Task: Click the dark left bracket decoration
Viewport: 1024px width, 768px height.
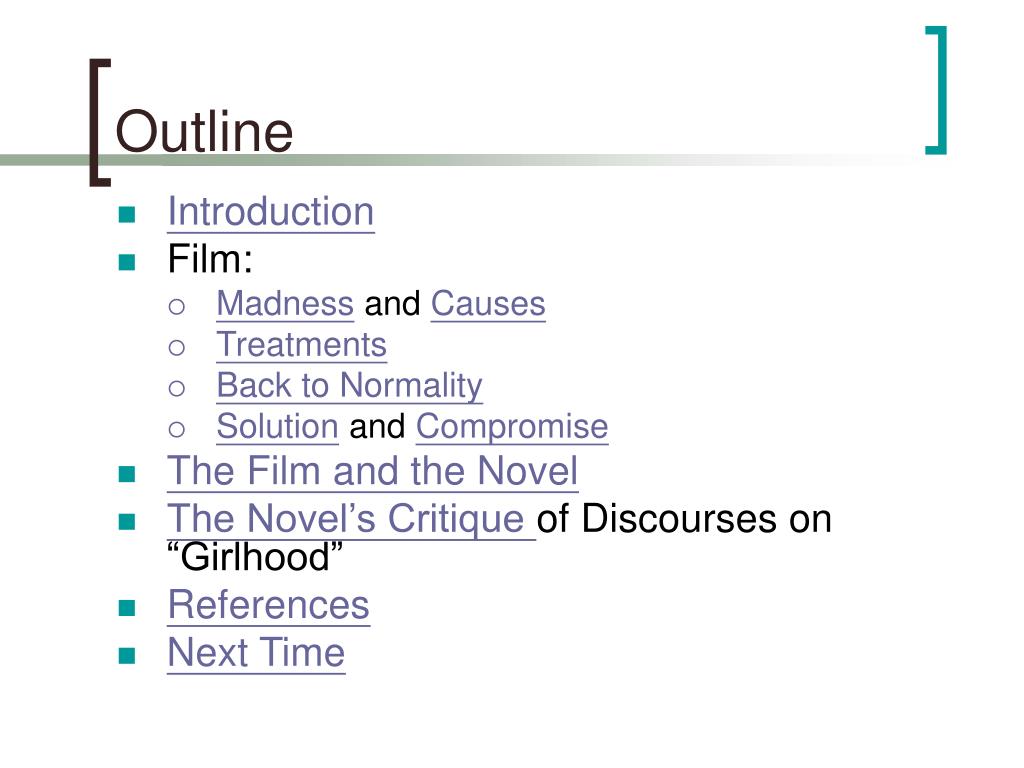Action: point(100,123)
